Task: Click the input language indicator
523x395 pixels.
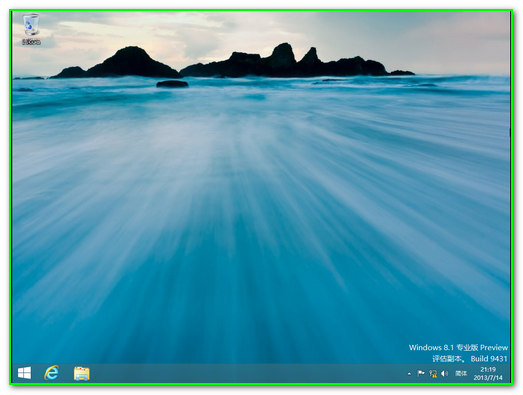Action: pyautogui.click(x=461, y=373)
